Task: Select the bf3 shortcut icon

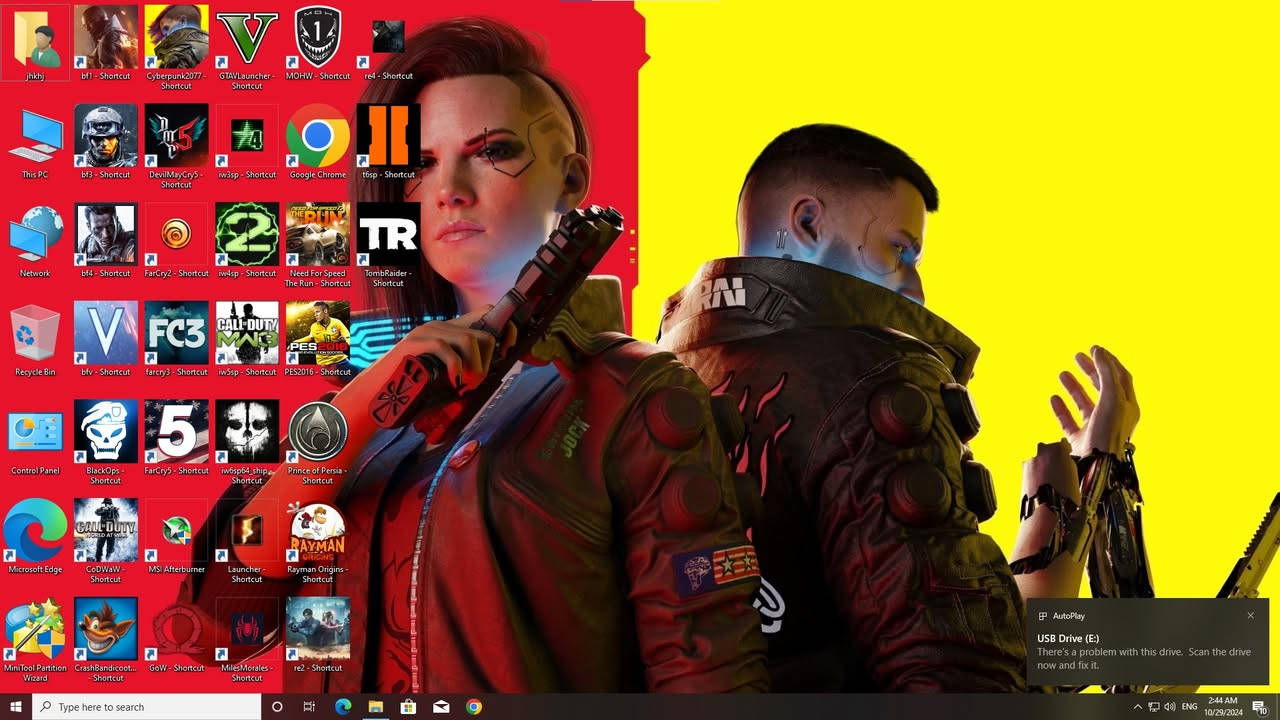Action: click(106, 142)
